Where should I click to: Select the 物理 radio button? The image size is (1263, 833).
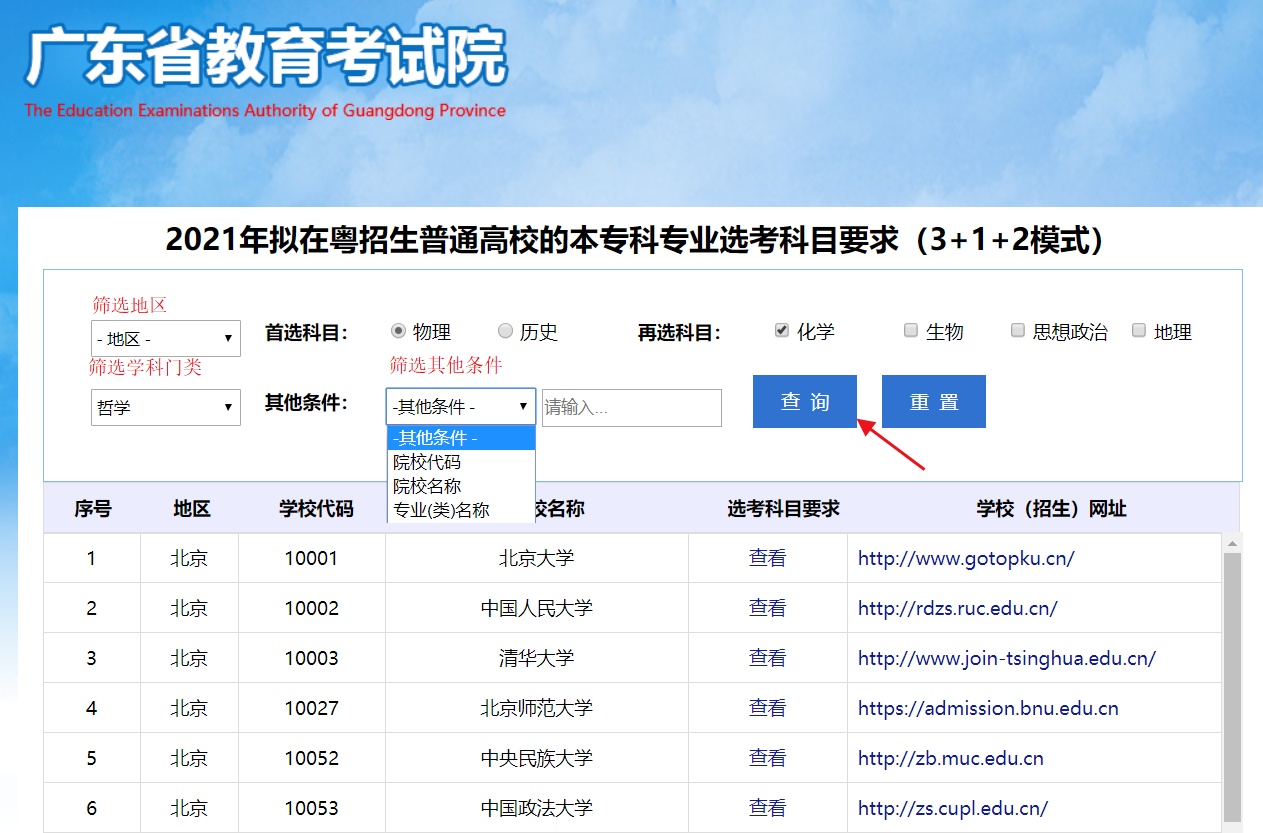click(398, 331)
